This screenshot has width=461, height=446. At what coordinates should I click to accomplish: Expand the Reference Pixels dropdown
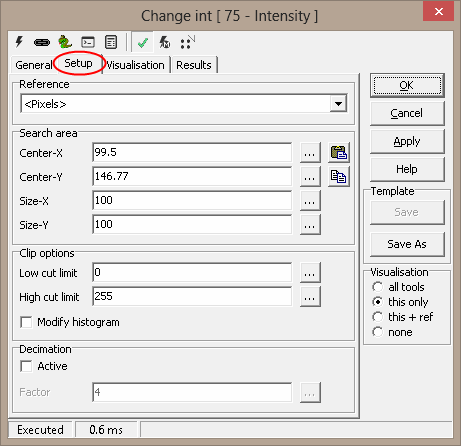click(338, 104)
